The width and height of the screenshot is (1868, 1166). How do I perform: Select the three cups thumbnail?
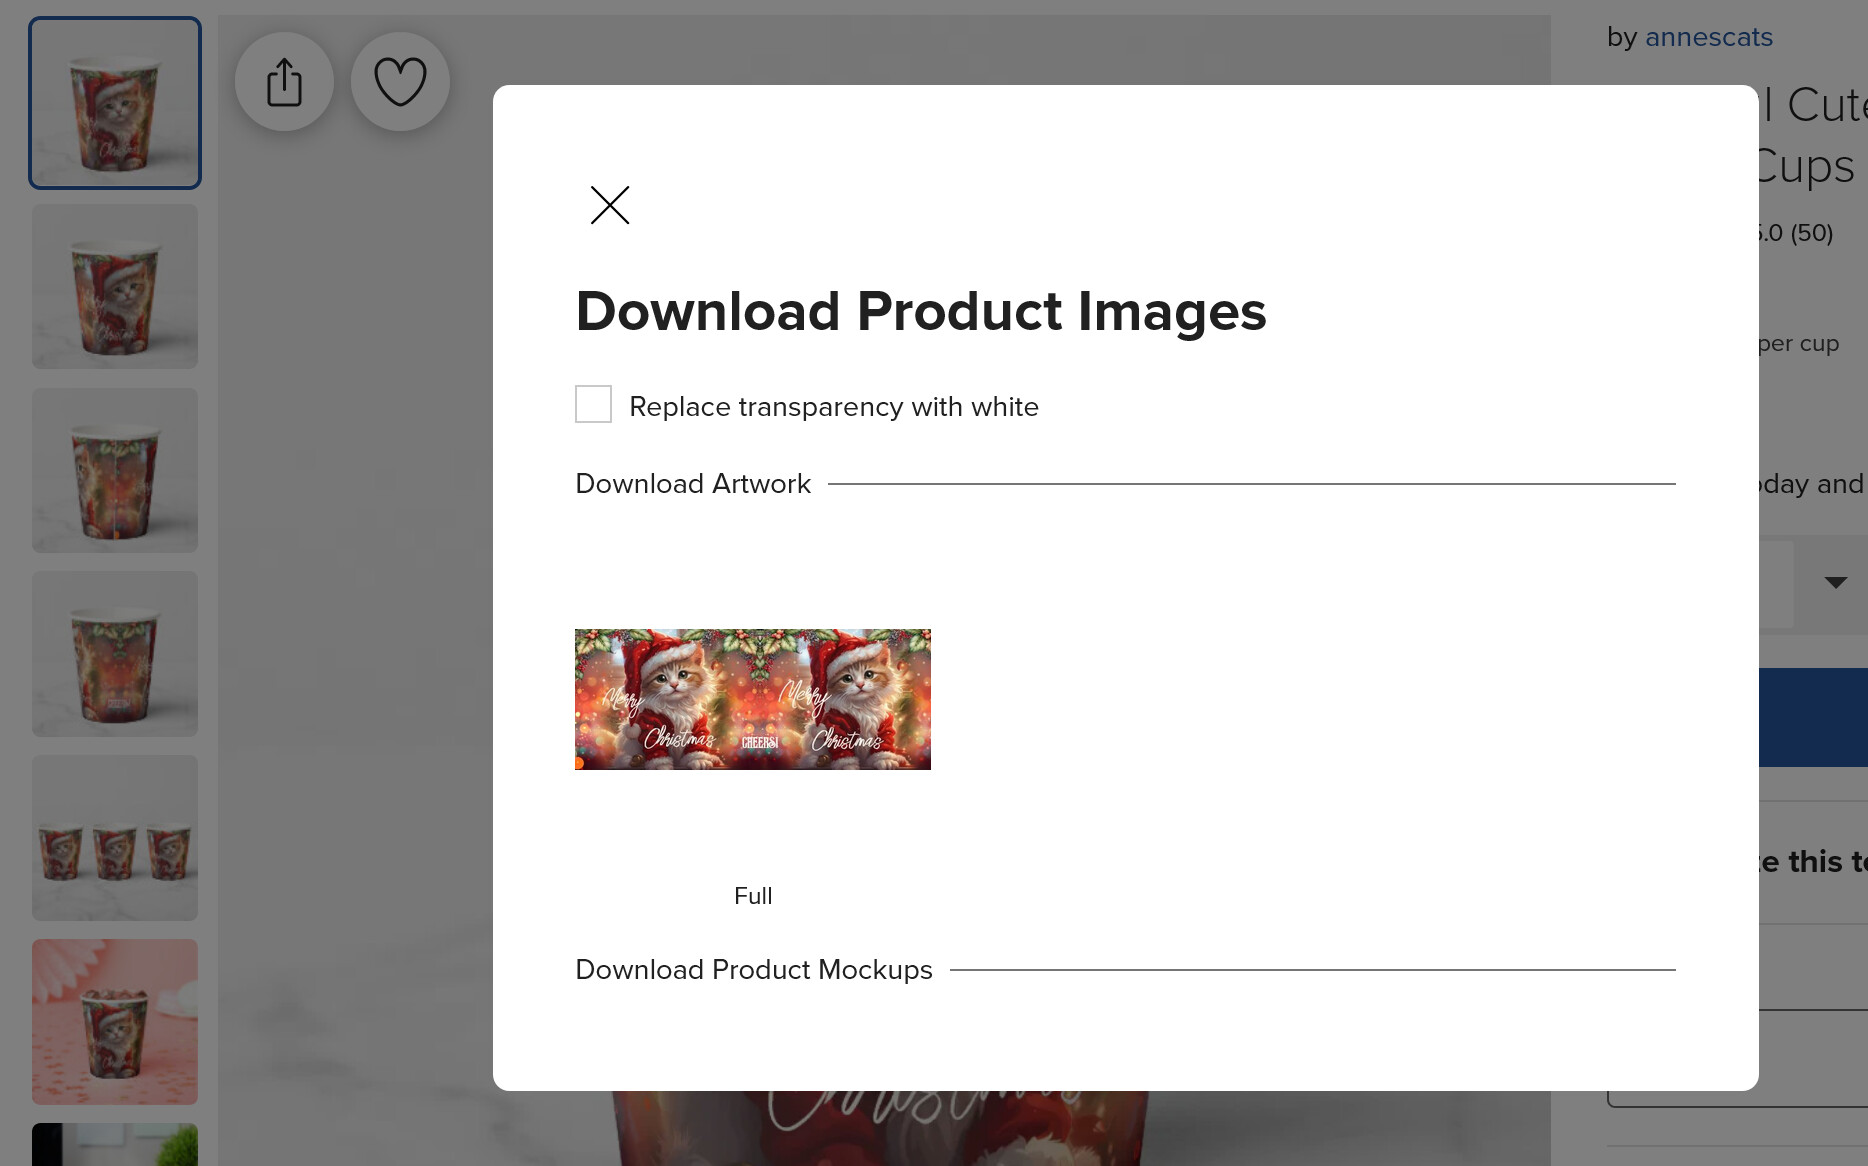[x=115, y=838]
